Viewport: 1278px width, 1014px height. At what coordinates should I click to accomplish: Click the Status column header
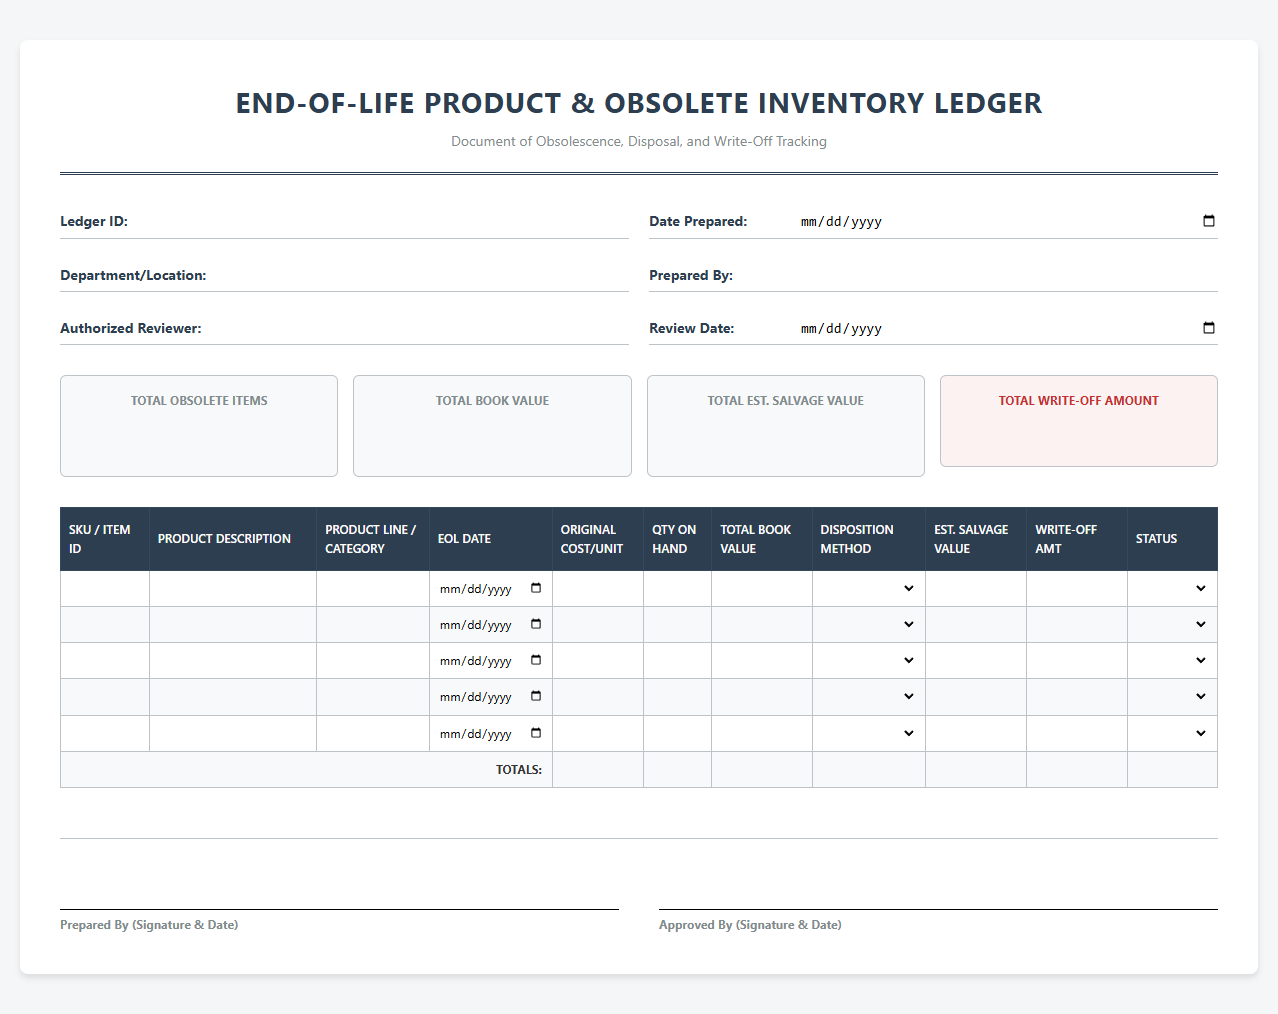pos(1172,539)
